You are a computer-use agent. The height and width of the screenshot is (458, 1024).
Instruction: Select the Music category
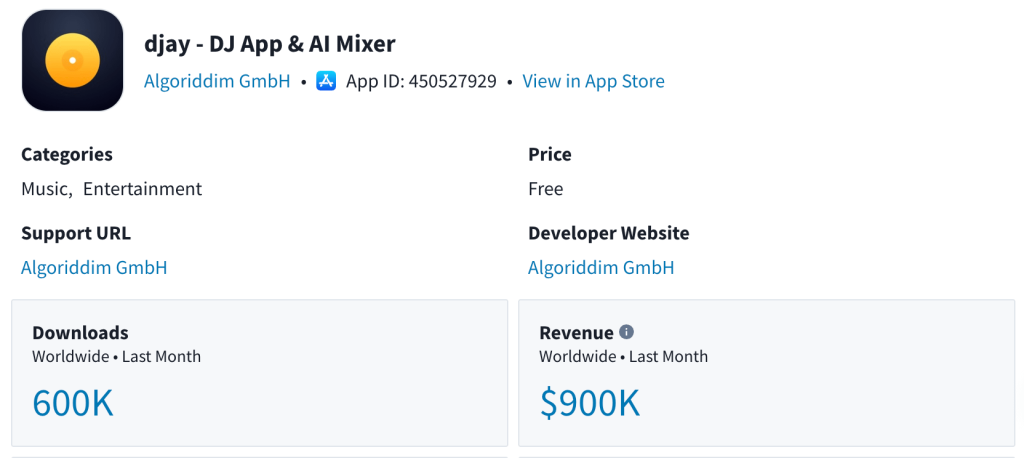45,189
